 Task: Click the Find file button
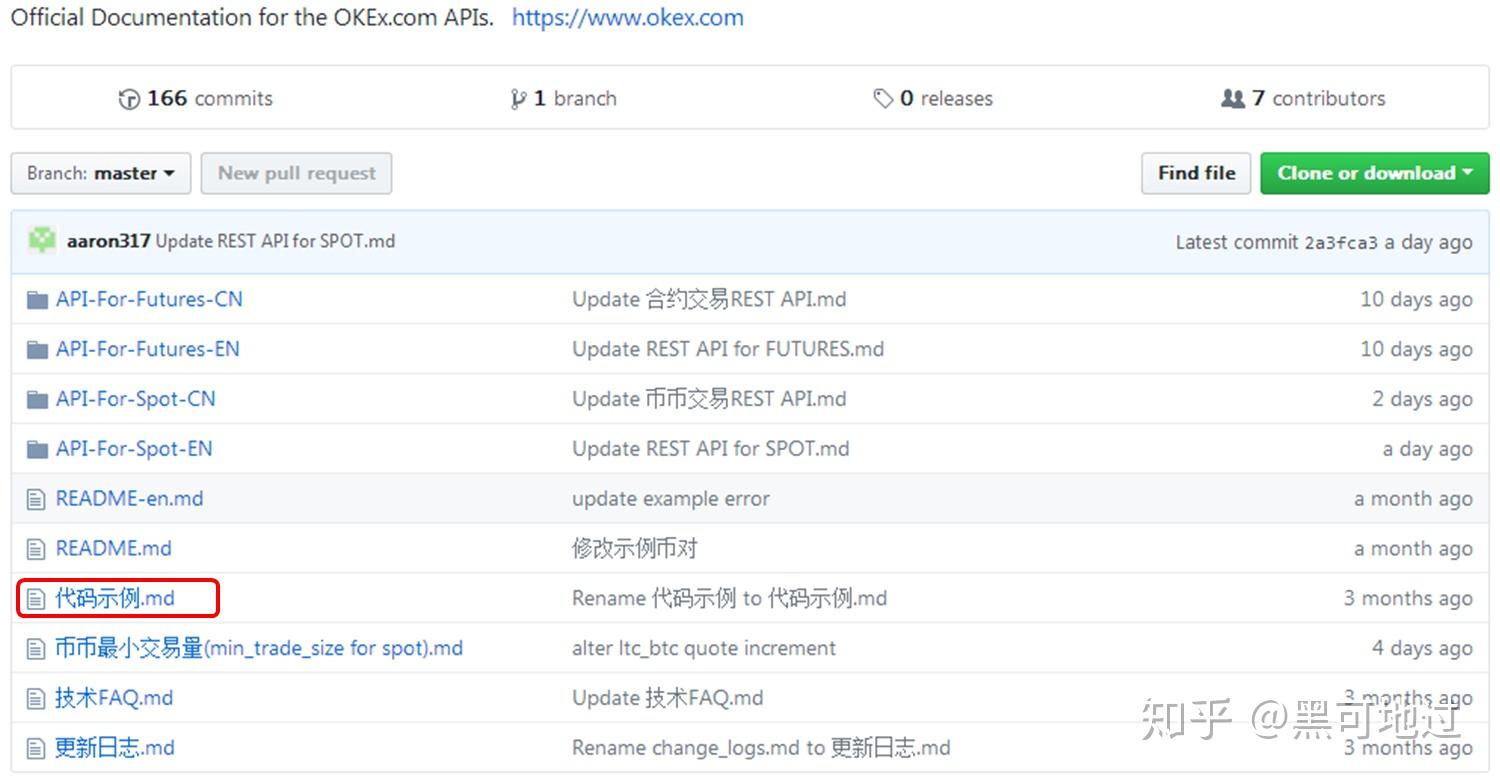pyautogui.click(x=1195, y=172)
